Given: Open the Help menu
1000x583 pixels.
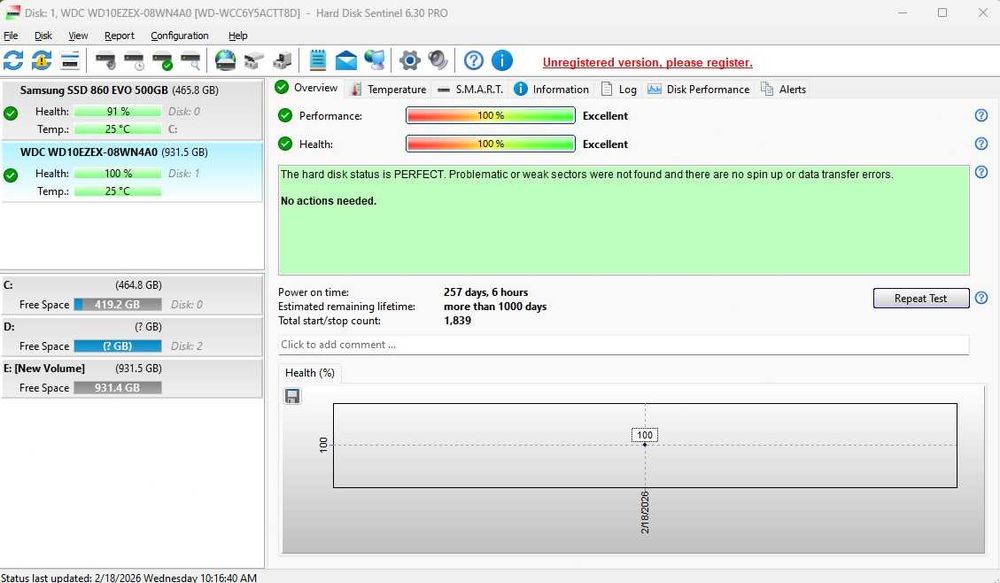Looking at the screenshot, I should 238,36.
